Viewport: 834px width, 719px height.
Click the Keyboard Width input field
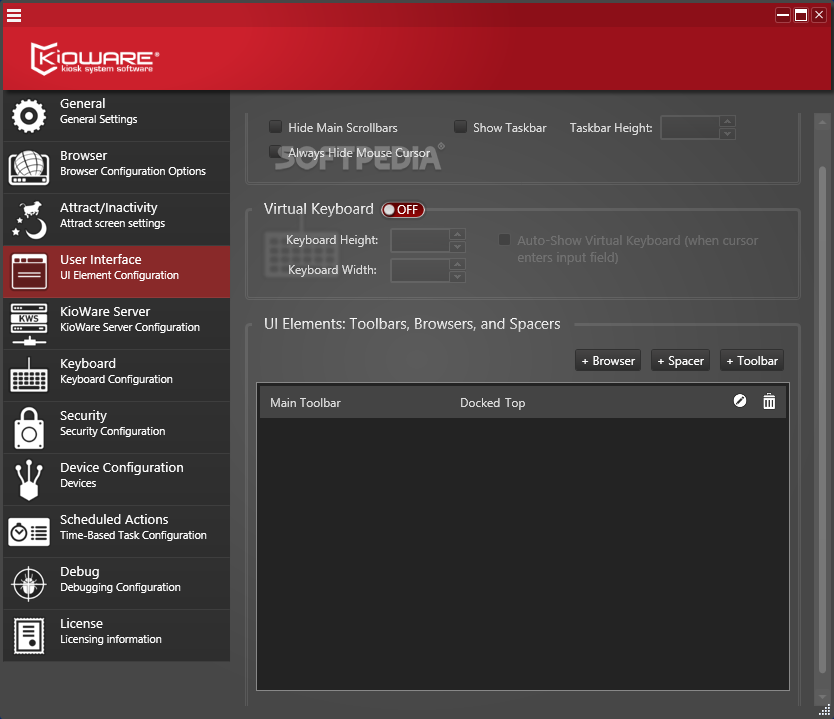[420, 270]
